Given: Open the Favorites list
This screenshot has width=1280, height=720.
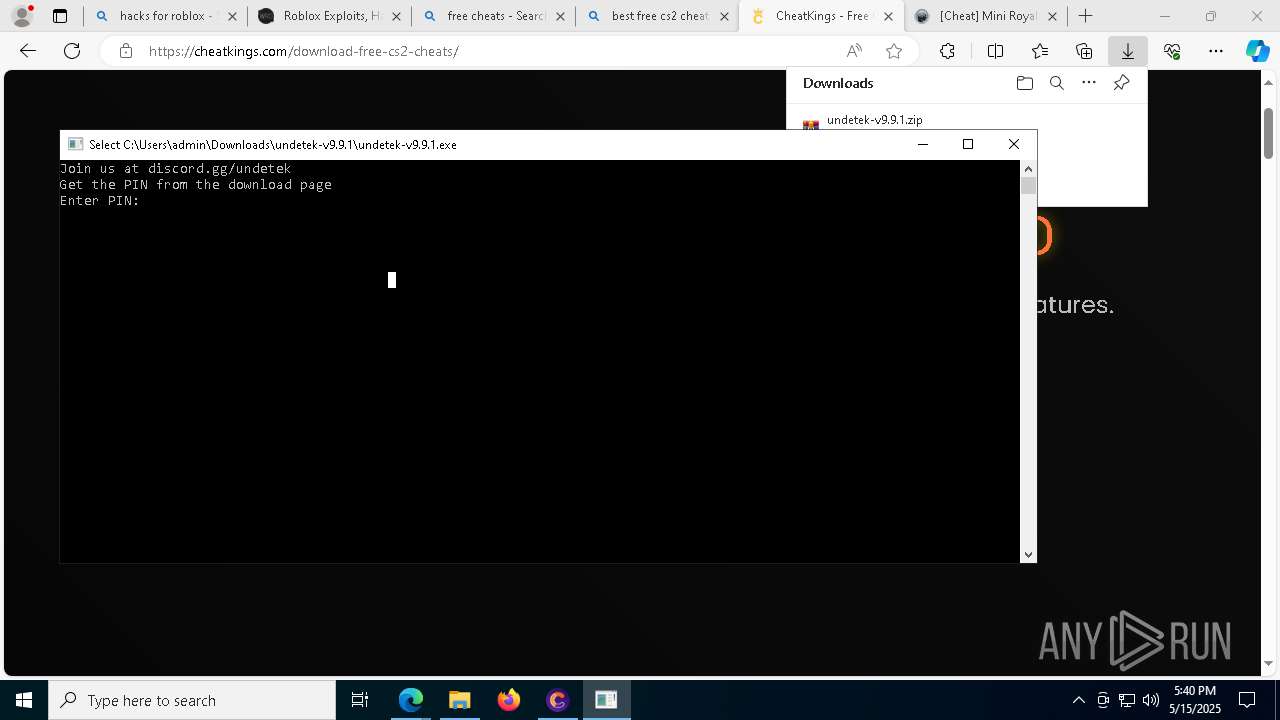Looking at the screenshot, I should 1040,51.
